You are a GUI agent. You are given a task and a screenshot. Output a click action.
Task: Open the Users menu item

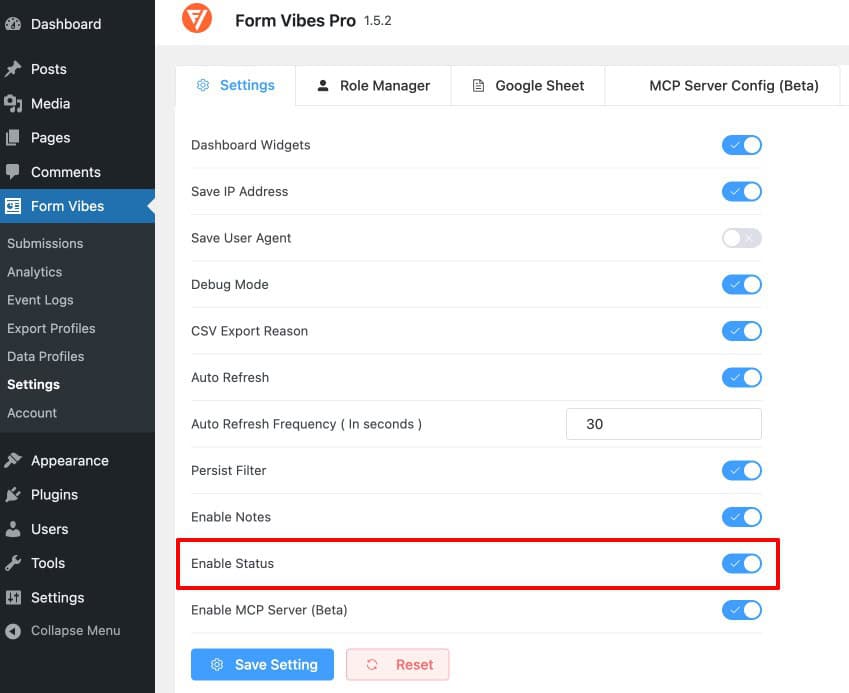coord(77,529)
